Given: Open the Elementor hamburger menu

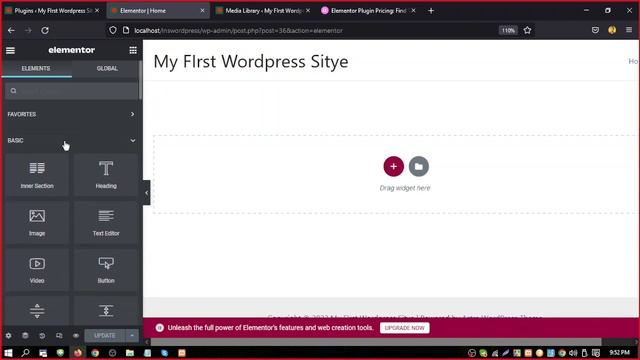Looking at the screenshot, I should tap(10, 50).
